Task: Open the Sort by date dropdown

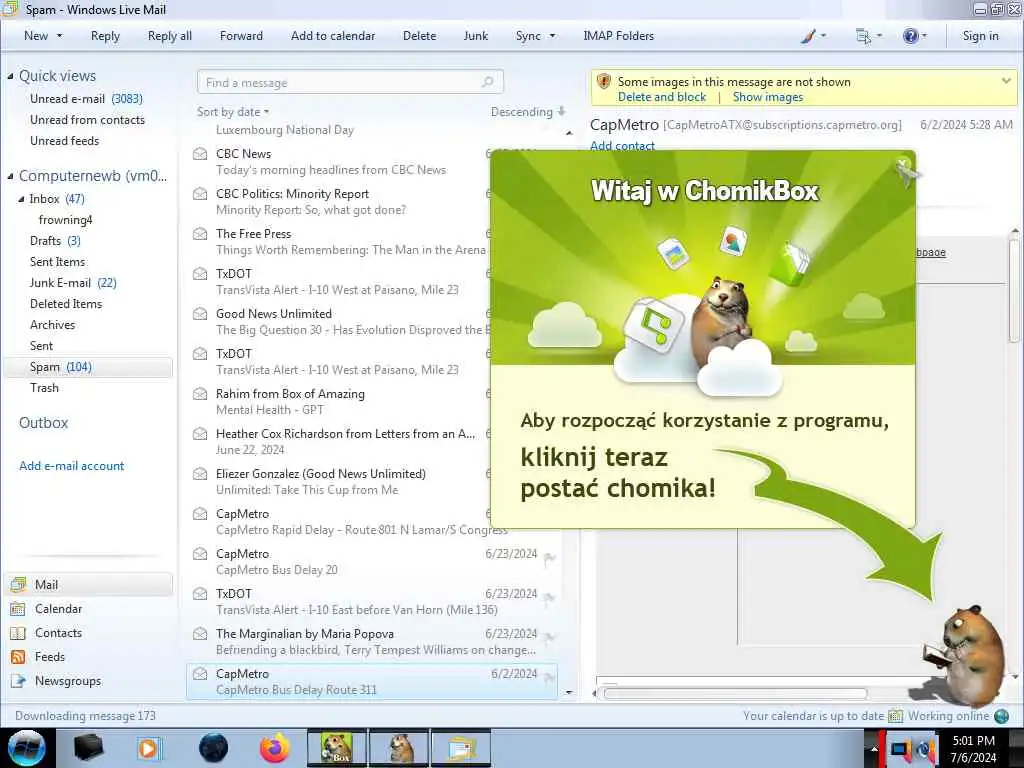Action: (233, 112)
